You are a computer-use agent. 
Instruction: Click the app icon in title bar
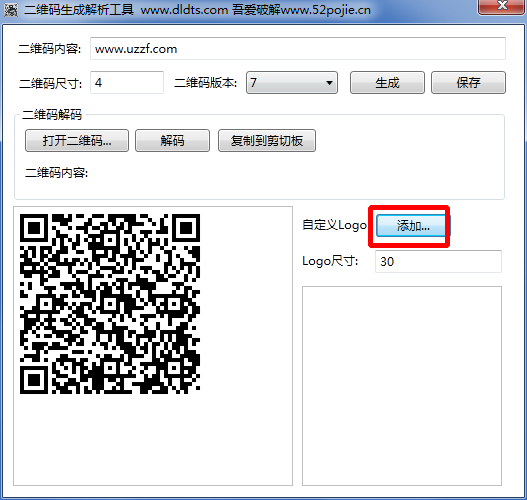pyautogui.click(x=10, y=10)
